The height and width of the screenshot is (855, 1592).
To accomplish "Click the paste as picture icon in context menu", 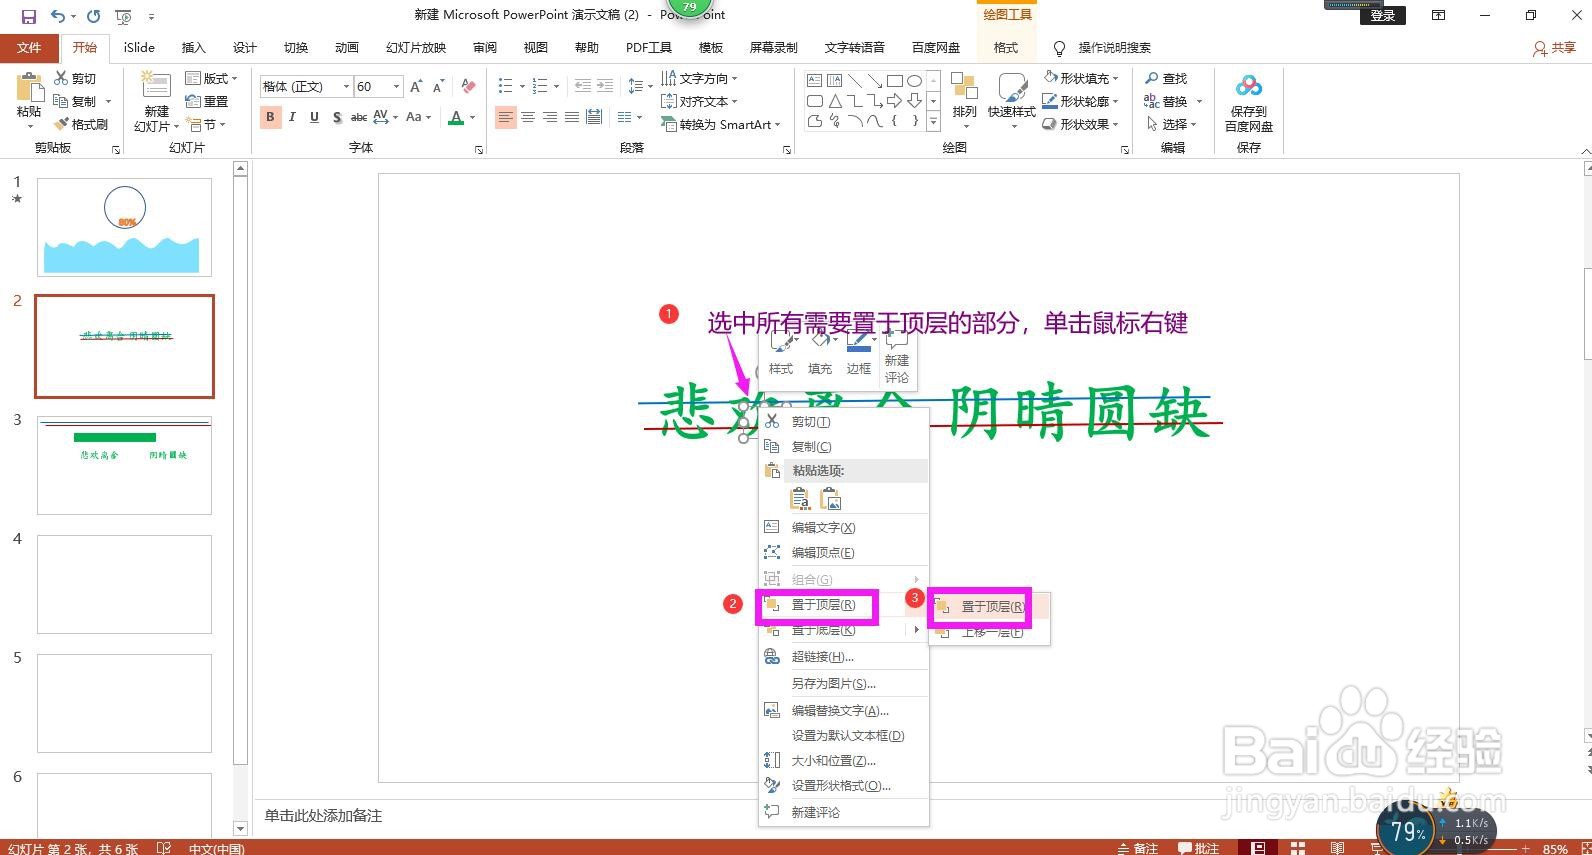I will click(x=831, y=498).
